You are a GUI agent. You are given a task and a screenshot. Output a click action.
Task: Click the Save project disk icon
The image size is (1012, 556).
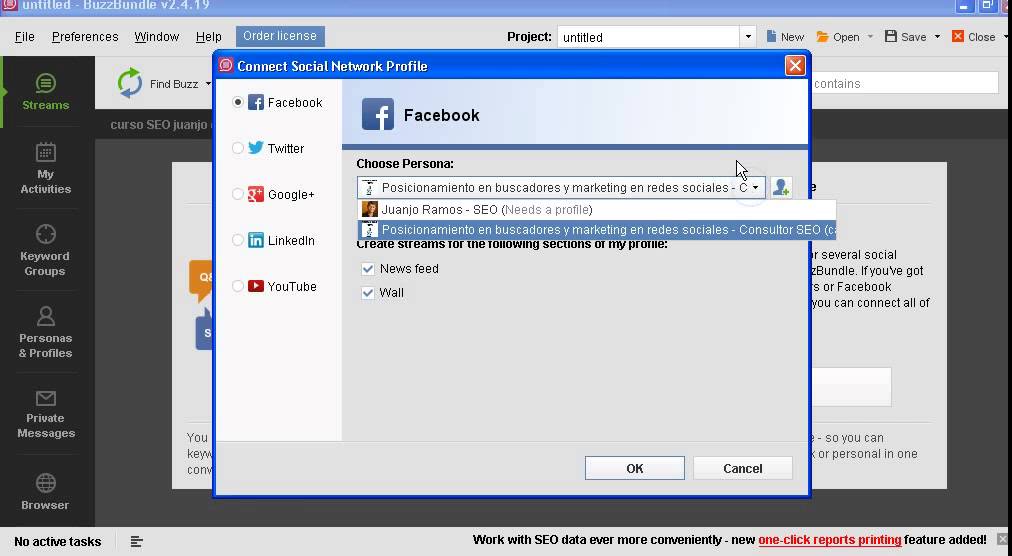[x=891, y=36]
